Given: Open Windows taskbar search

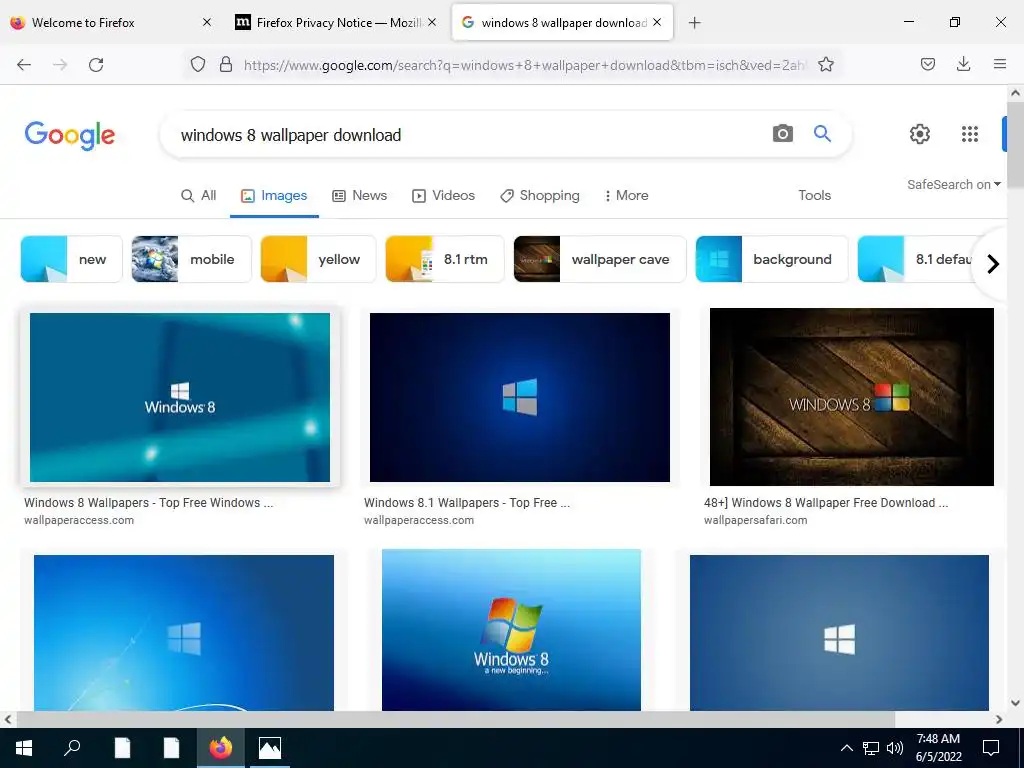Looking at the screenshot, I should (x=72, y=748).
